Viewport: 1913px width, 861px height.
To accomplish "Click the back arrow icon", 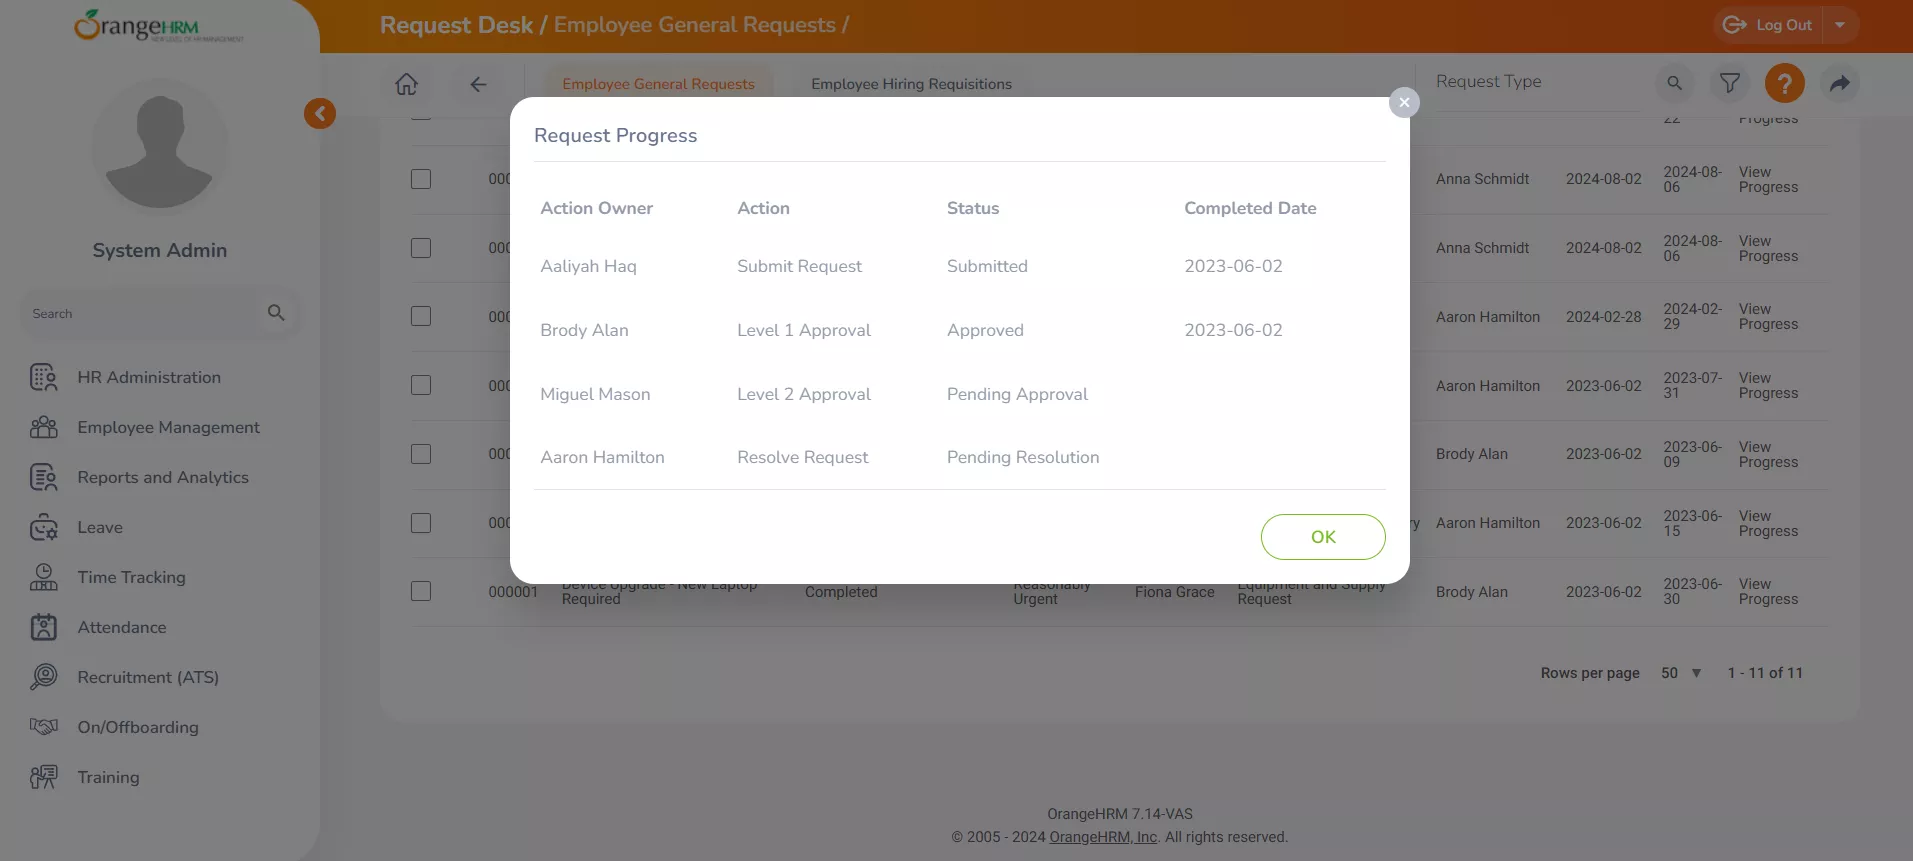I will (478, 84).
